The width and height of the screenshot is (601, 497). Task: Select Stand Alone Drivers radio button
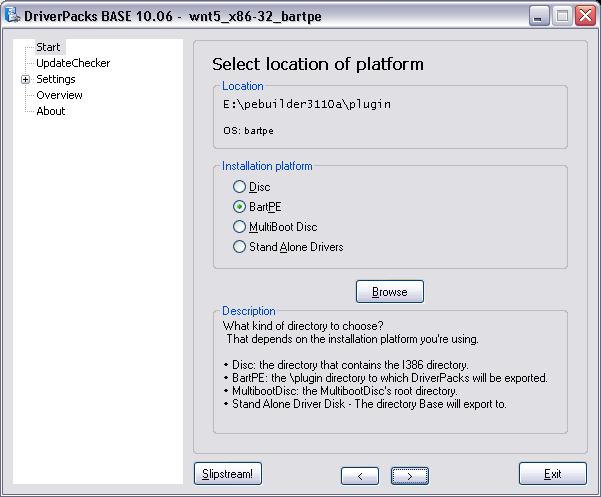pyautogui.click(x=240, y=247)
